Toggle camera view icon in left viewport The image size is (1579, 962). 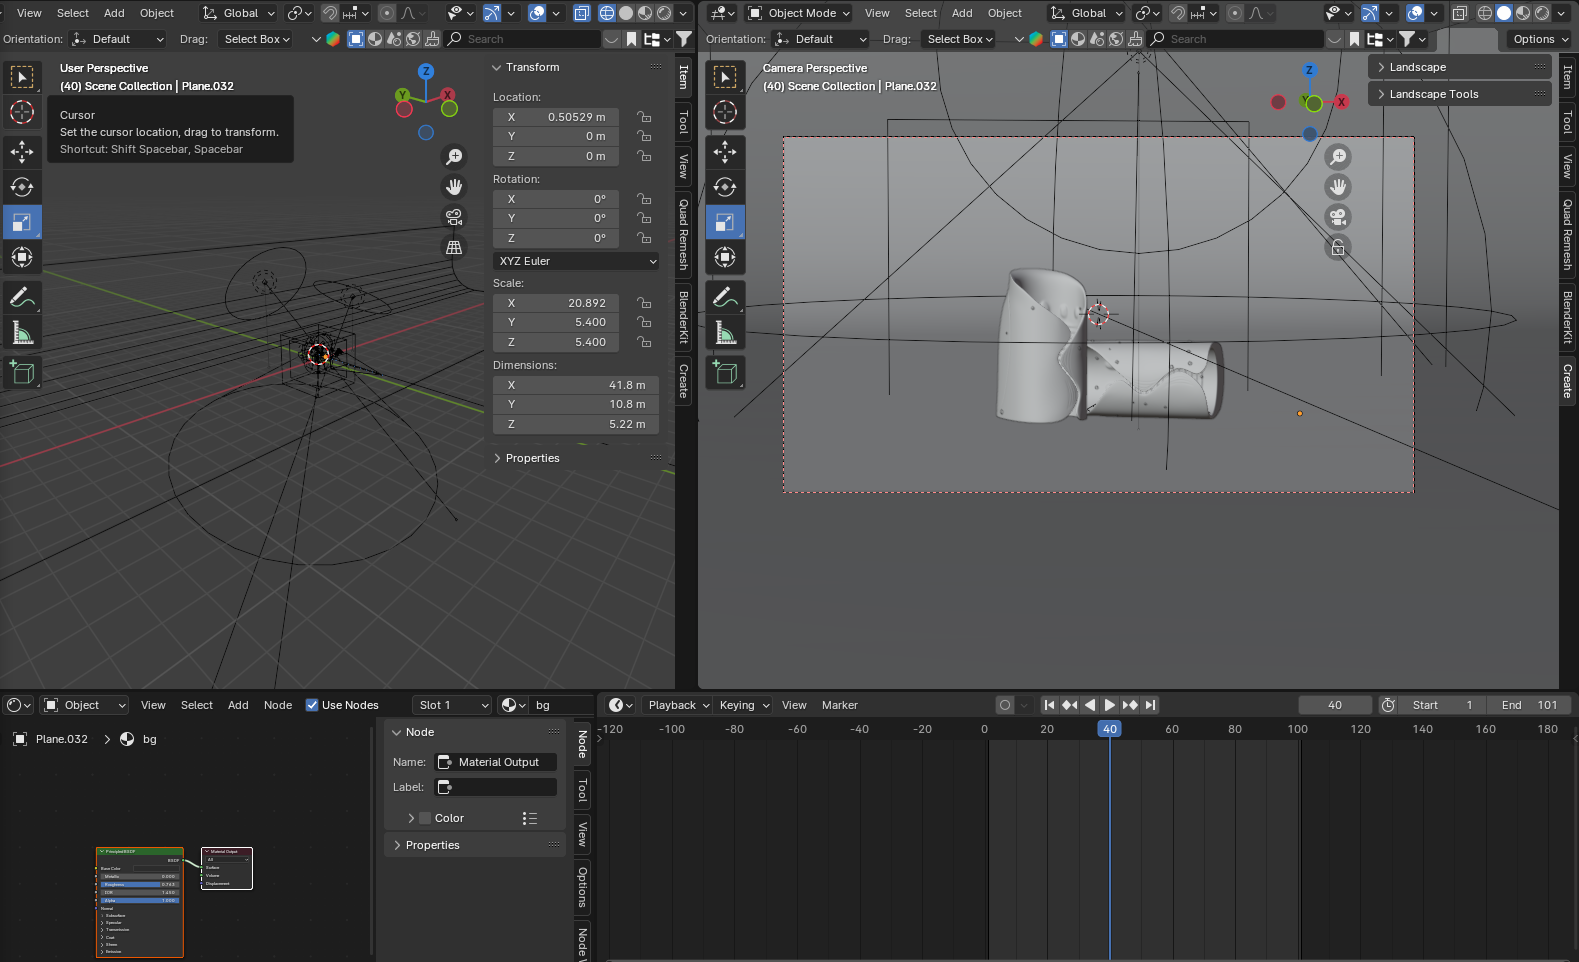(x=454, y=217)
